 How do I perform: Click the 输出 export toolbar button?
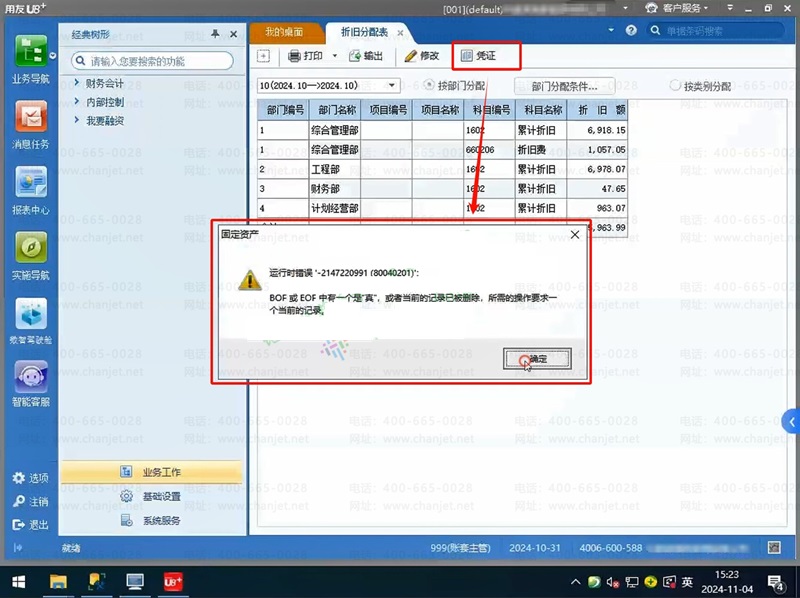point(366,56)
